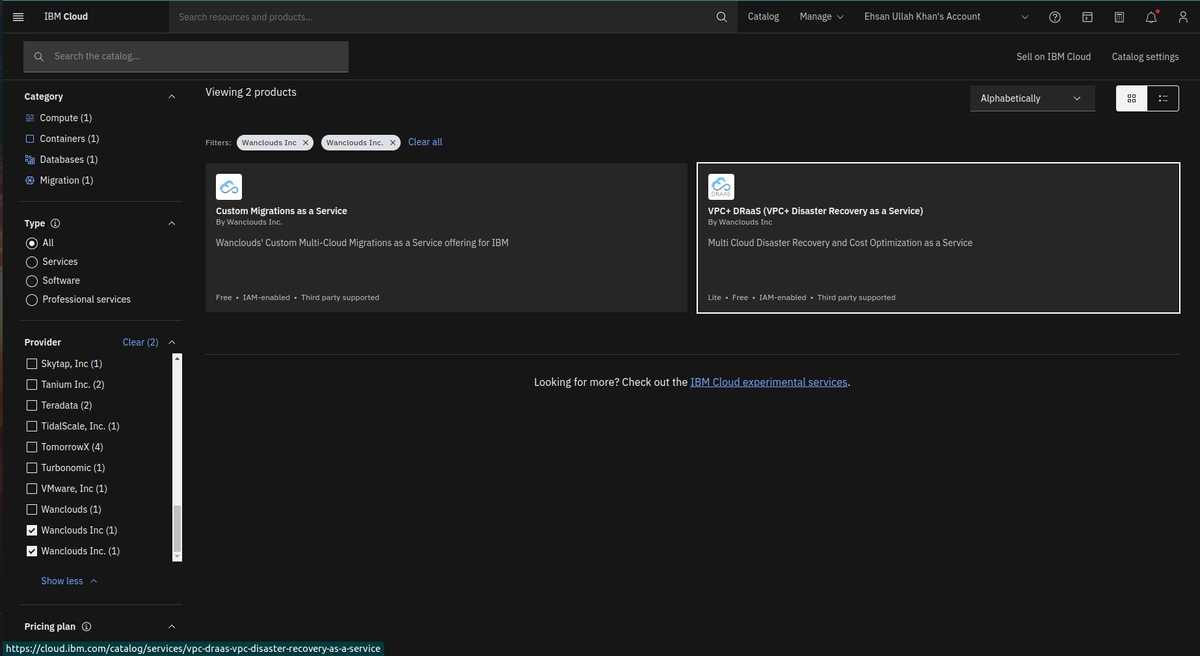Screen dimensions: 1200x656
Task: Remove the 'Wanclouds Inc.' filter tag
Action: click(393, 143)
